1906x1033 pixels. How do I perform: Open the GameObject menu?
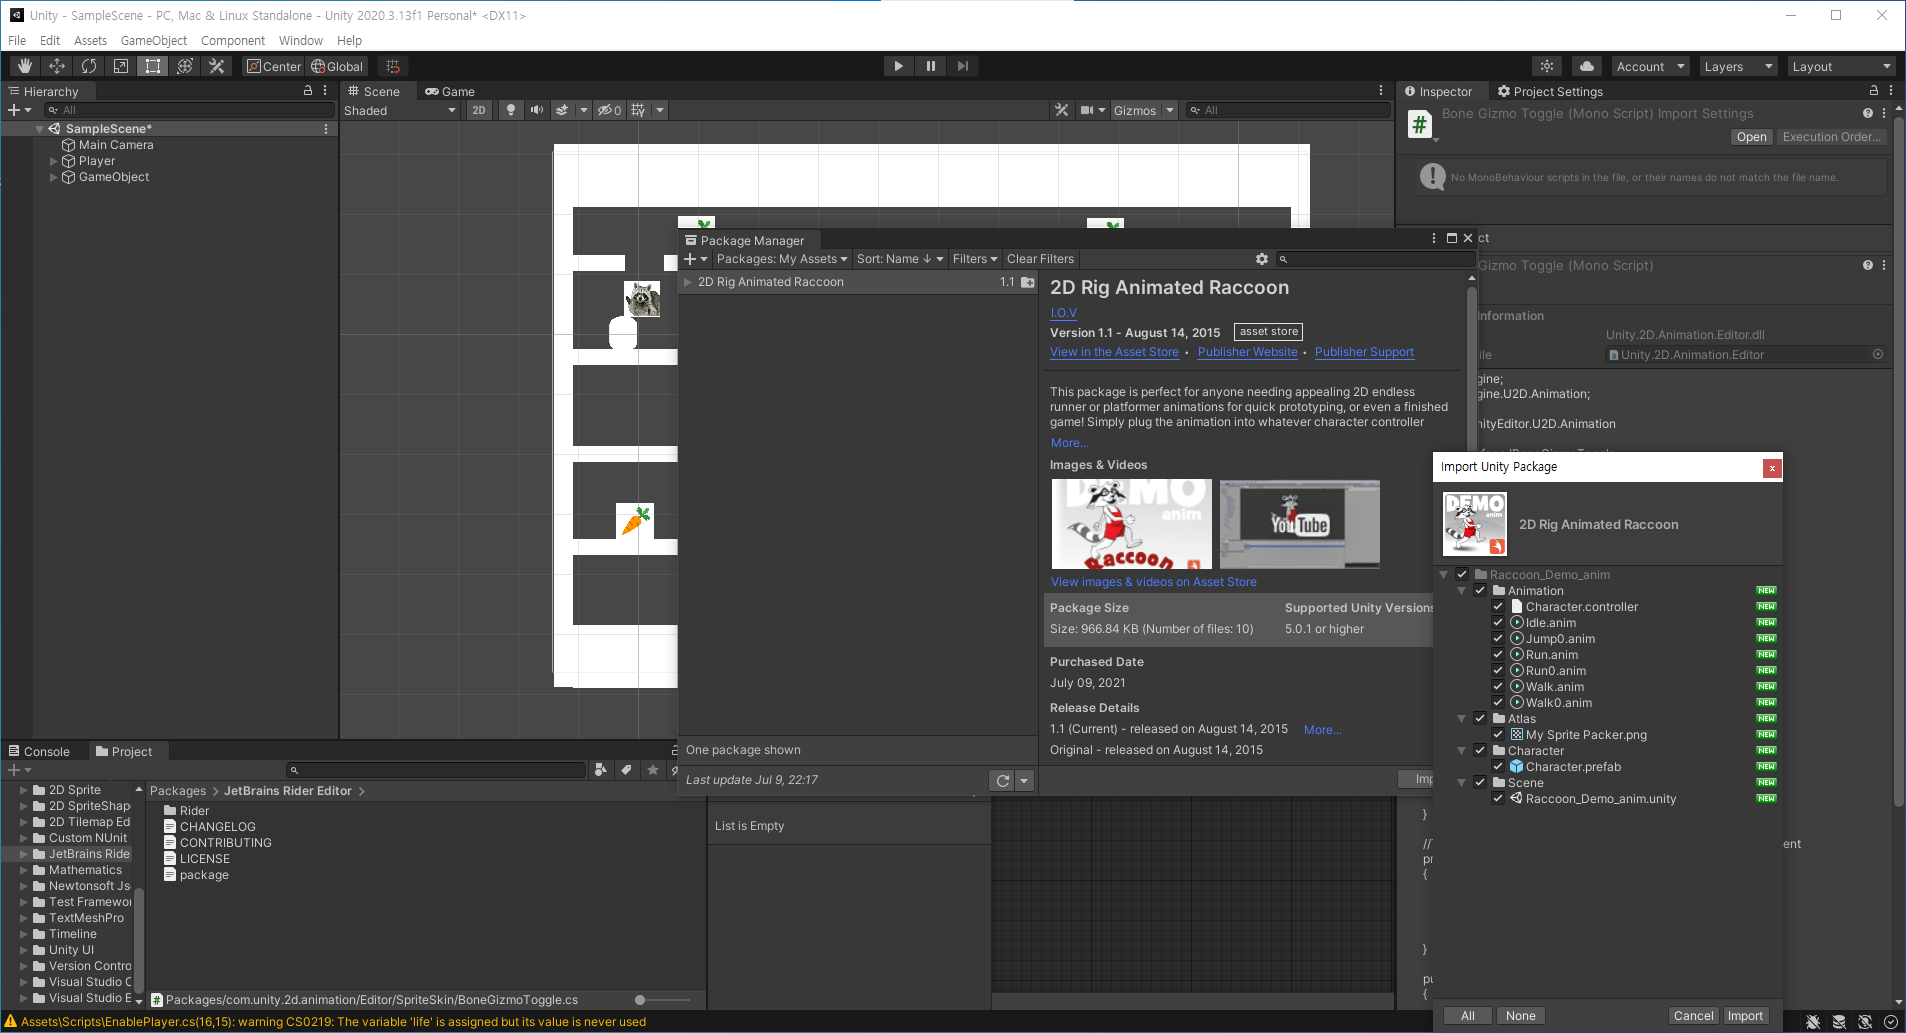click(x=154, y=41)
